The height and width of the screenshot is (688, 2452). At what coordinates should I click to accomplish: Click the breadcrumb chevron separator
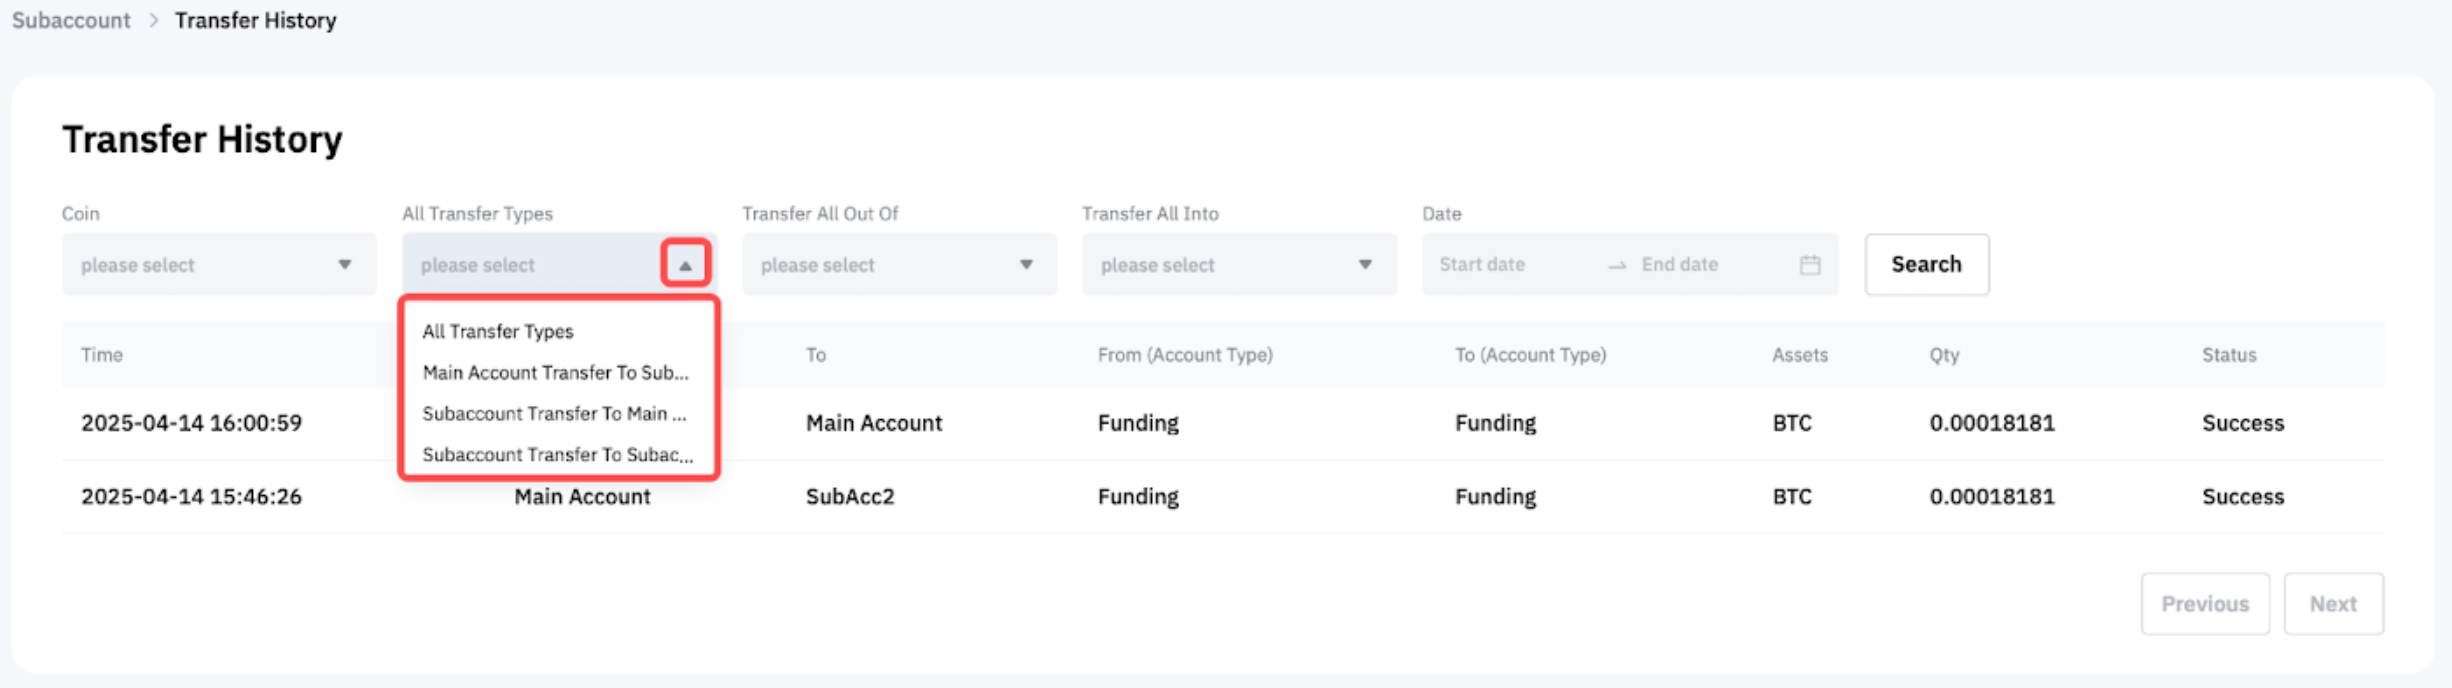(x=153, y=20)
